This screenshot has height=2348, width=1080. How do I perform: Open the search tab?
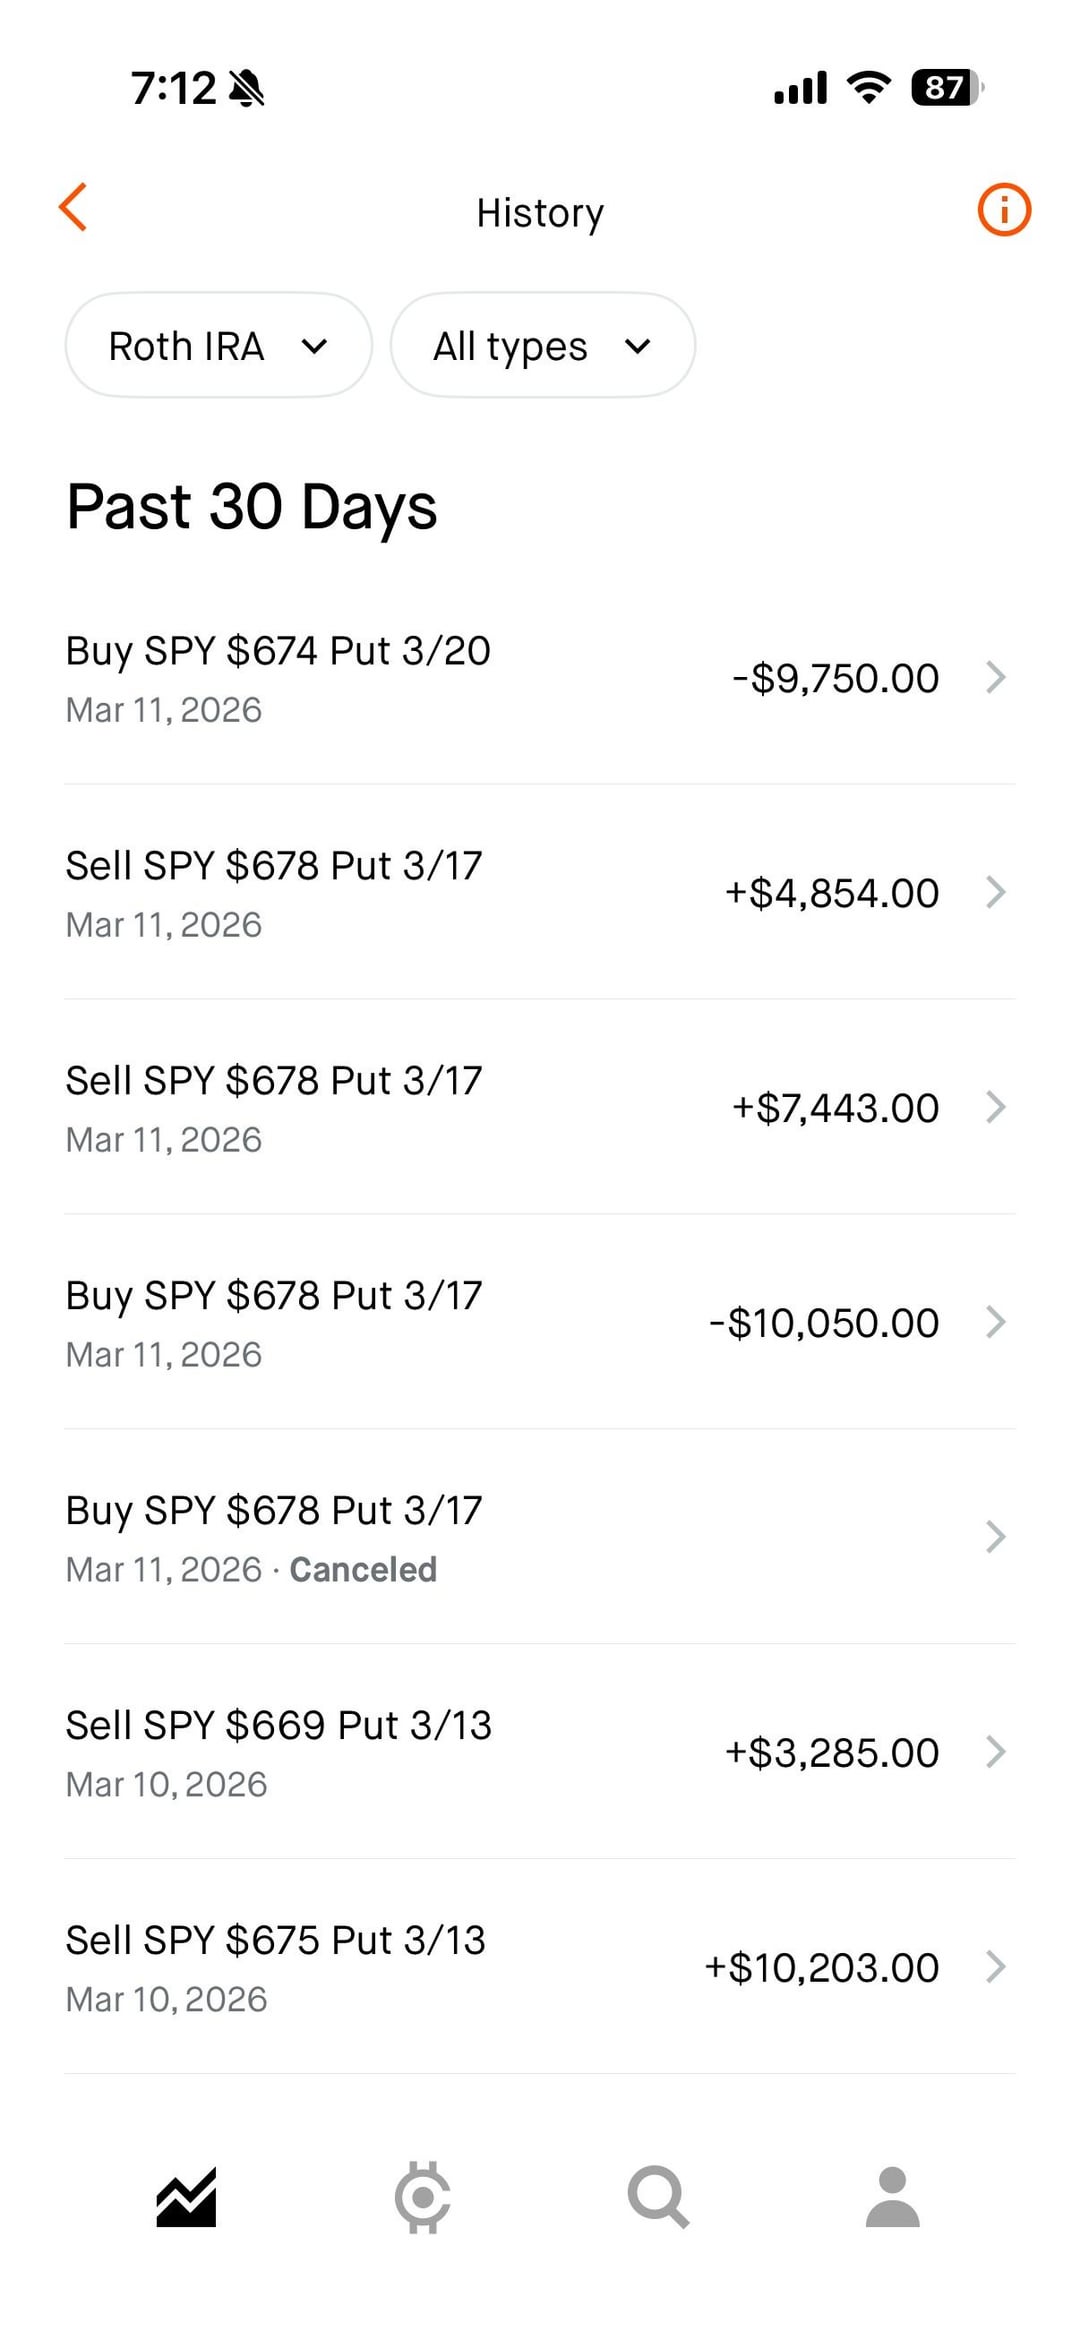pyautogui.click(x=658, y=2198)
